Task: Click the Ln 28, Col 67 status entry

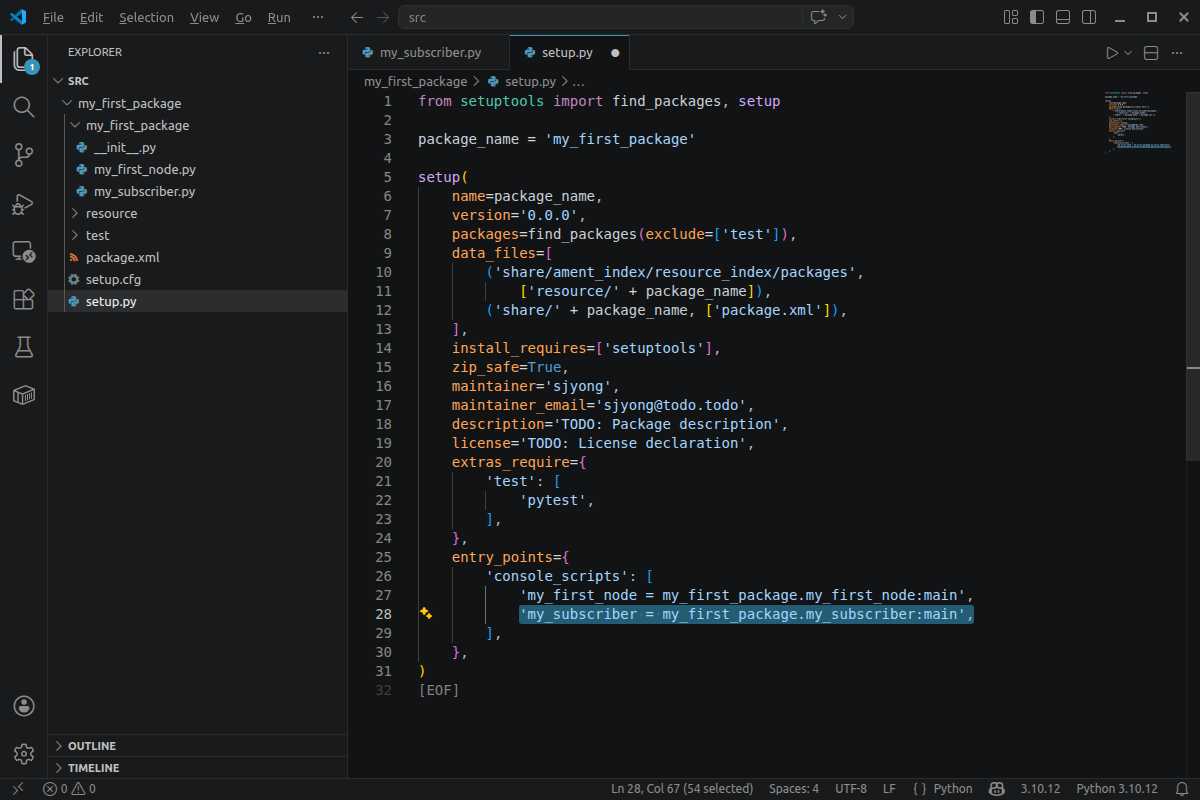Action: point(682,788)
